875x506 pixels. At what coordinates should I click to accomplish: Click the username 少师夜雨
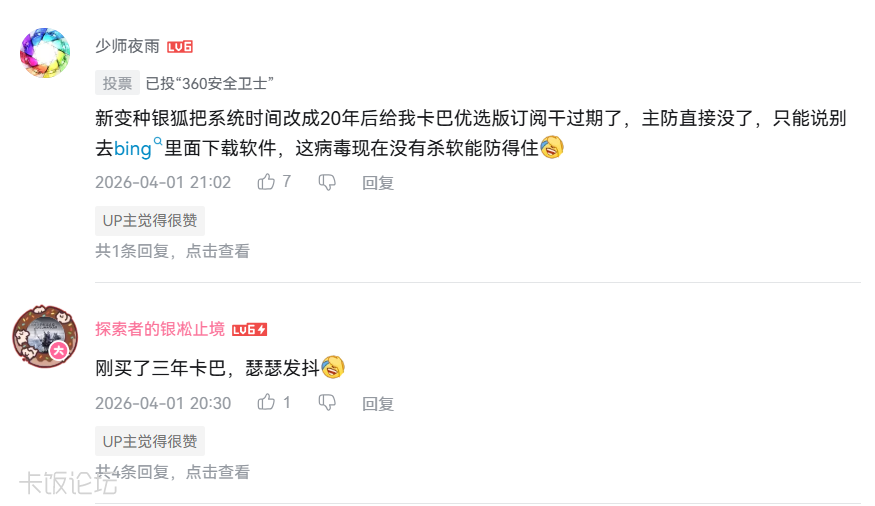point(127,46)
